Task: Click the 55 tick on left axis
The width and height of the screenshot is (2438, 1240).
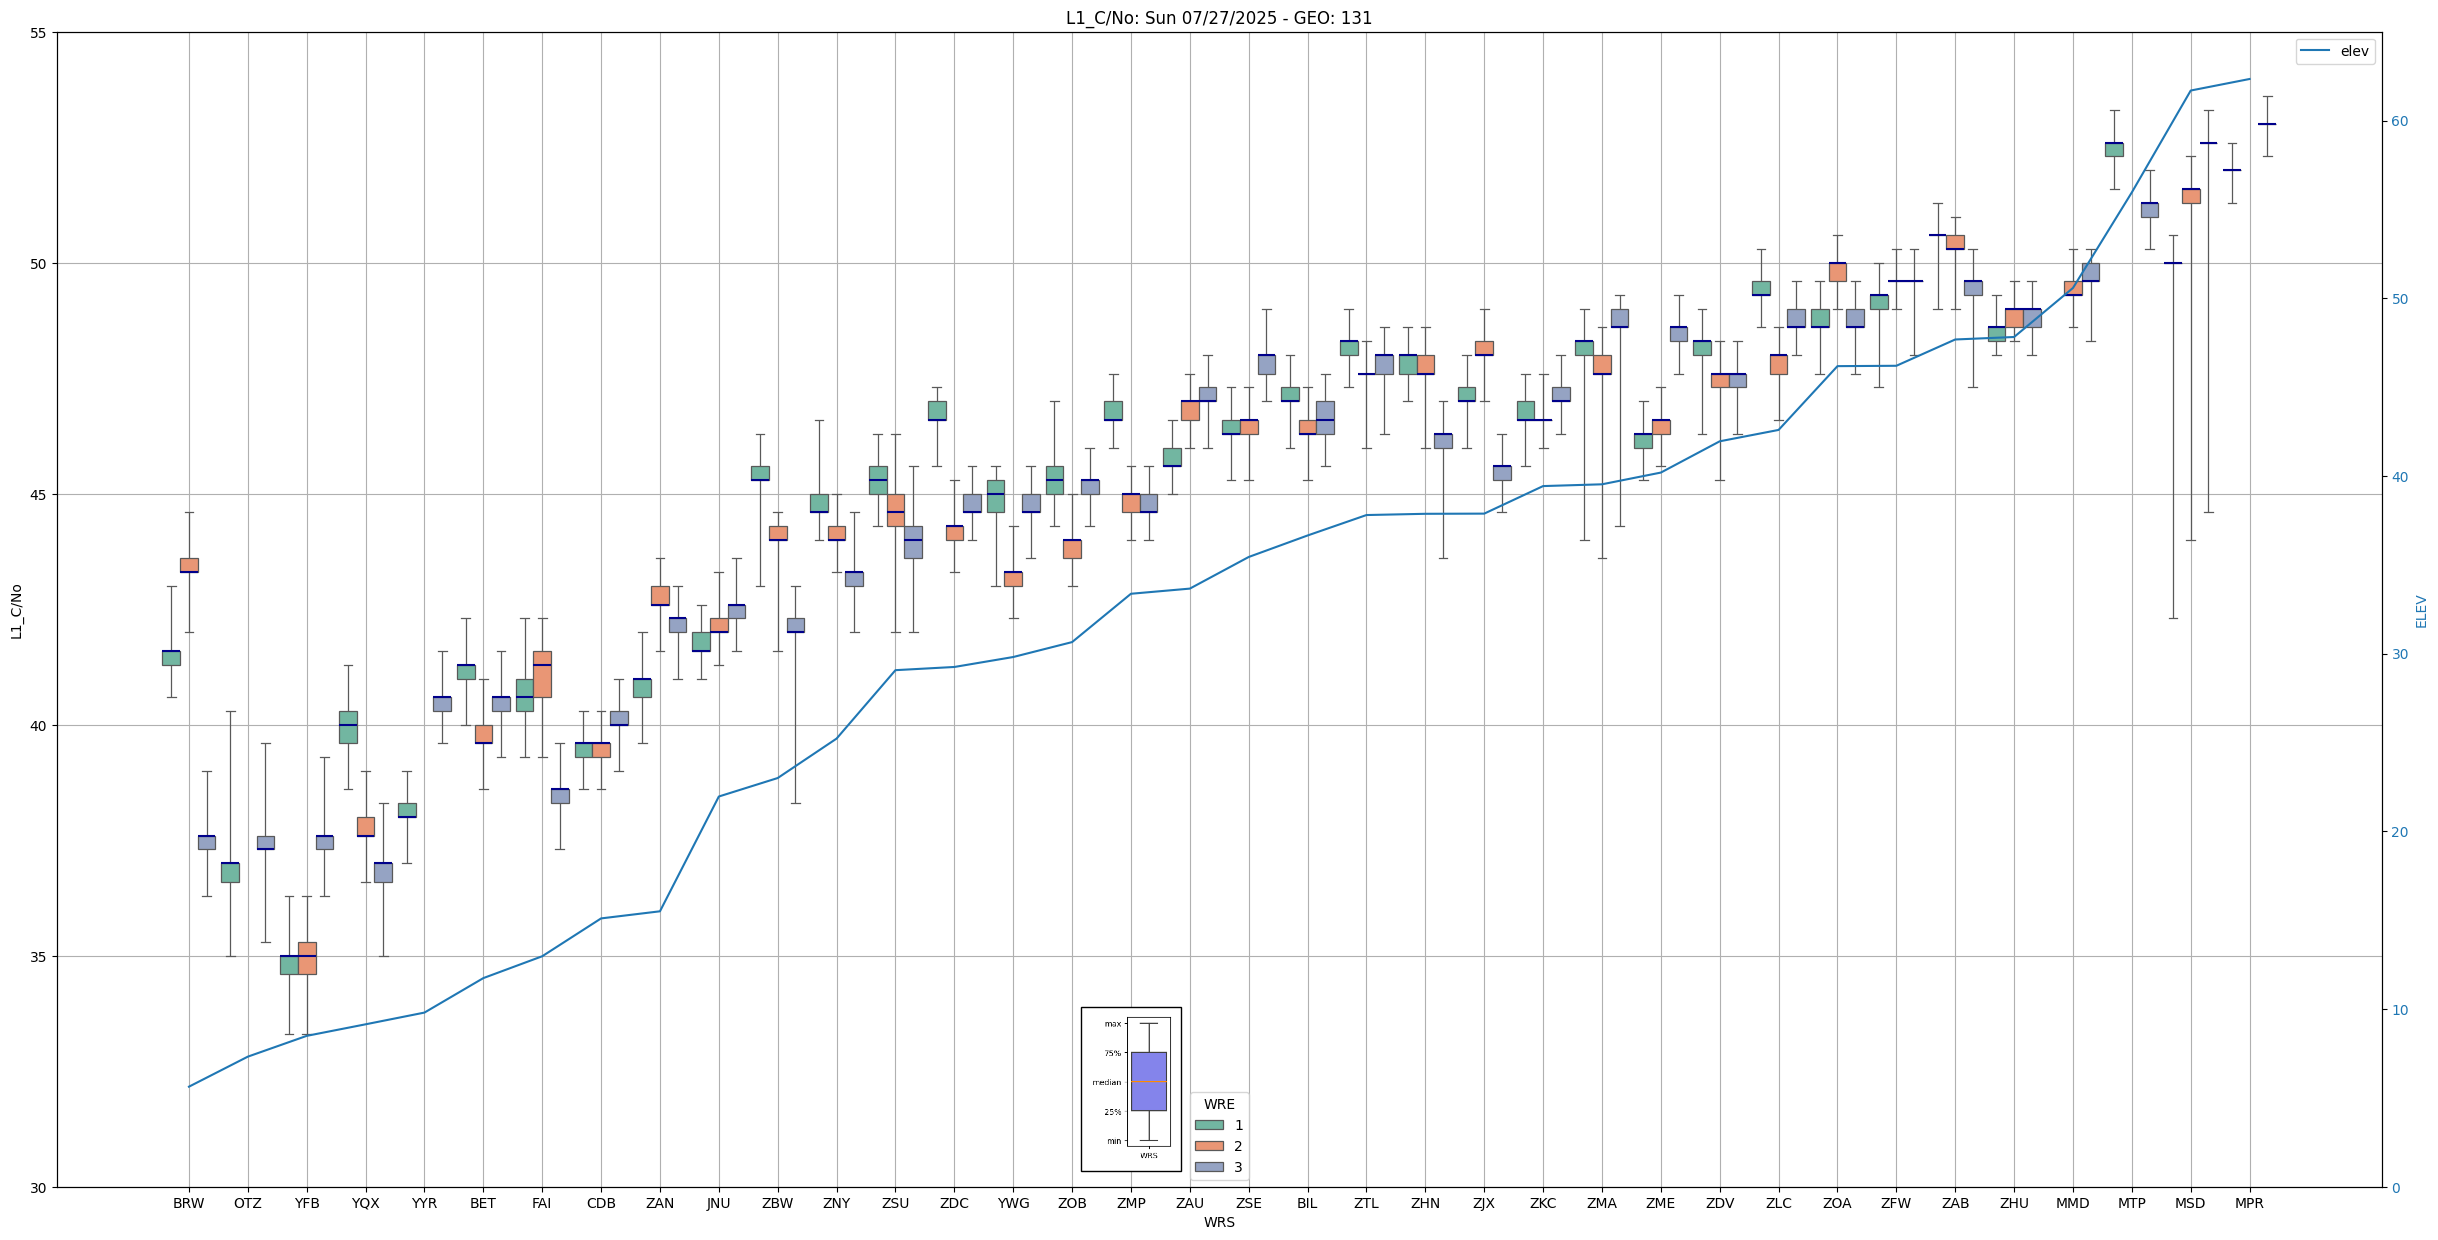Action: [x=39, y=33]
